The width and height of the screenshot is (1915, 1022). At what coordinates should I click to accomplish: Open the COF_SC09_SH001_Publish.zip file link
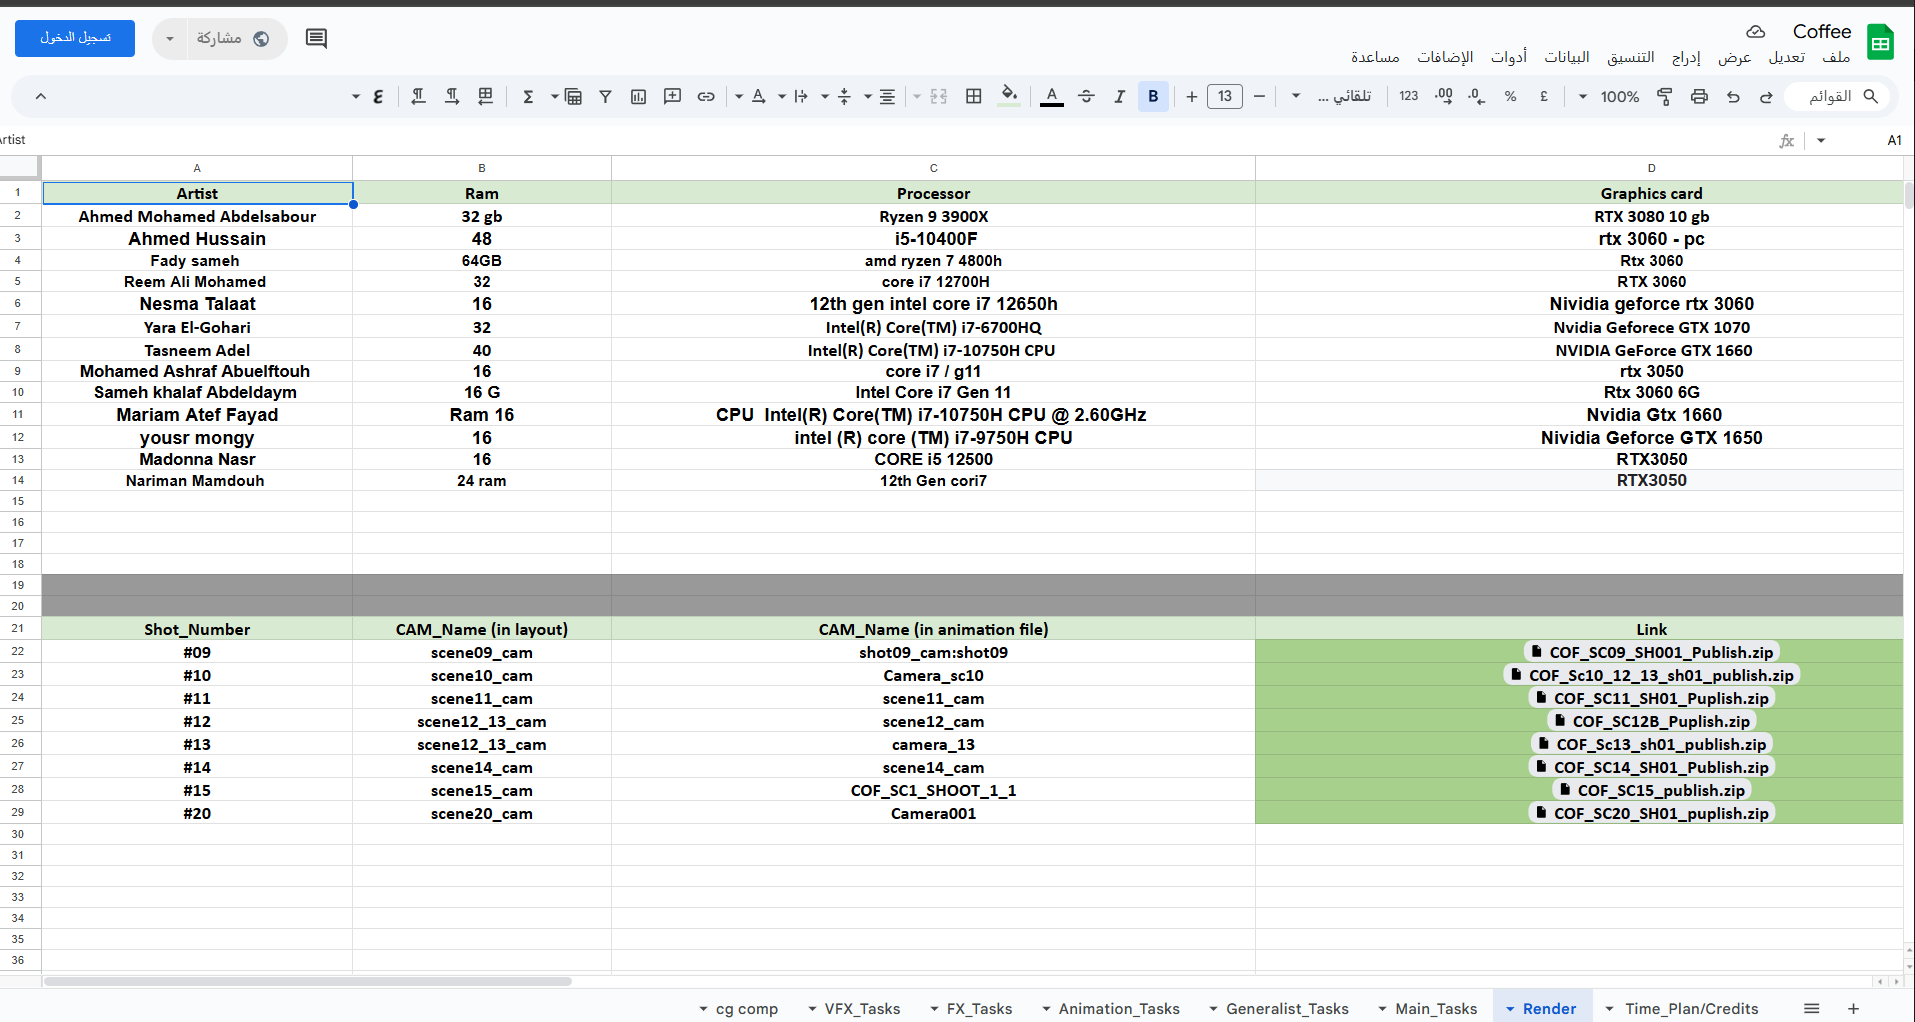pos(1660,652)
